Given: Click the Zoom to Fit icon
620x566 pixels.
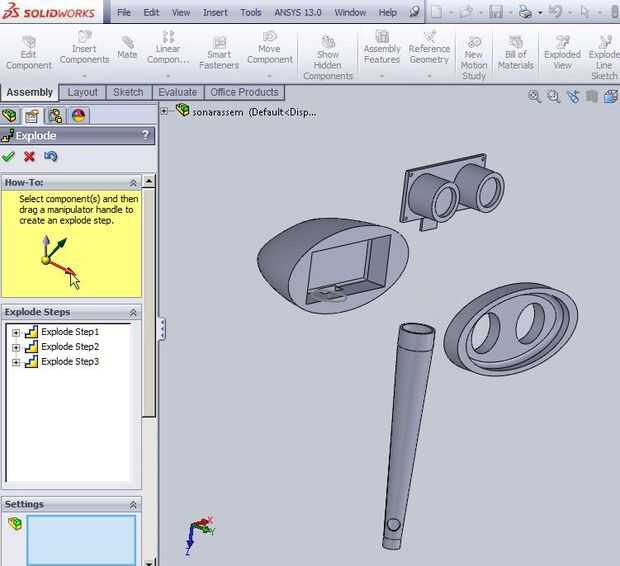Looking at the screenshot, I should pyautogui.click(x=535, y=96).
